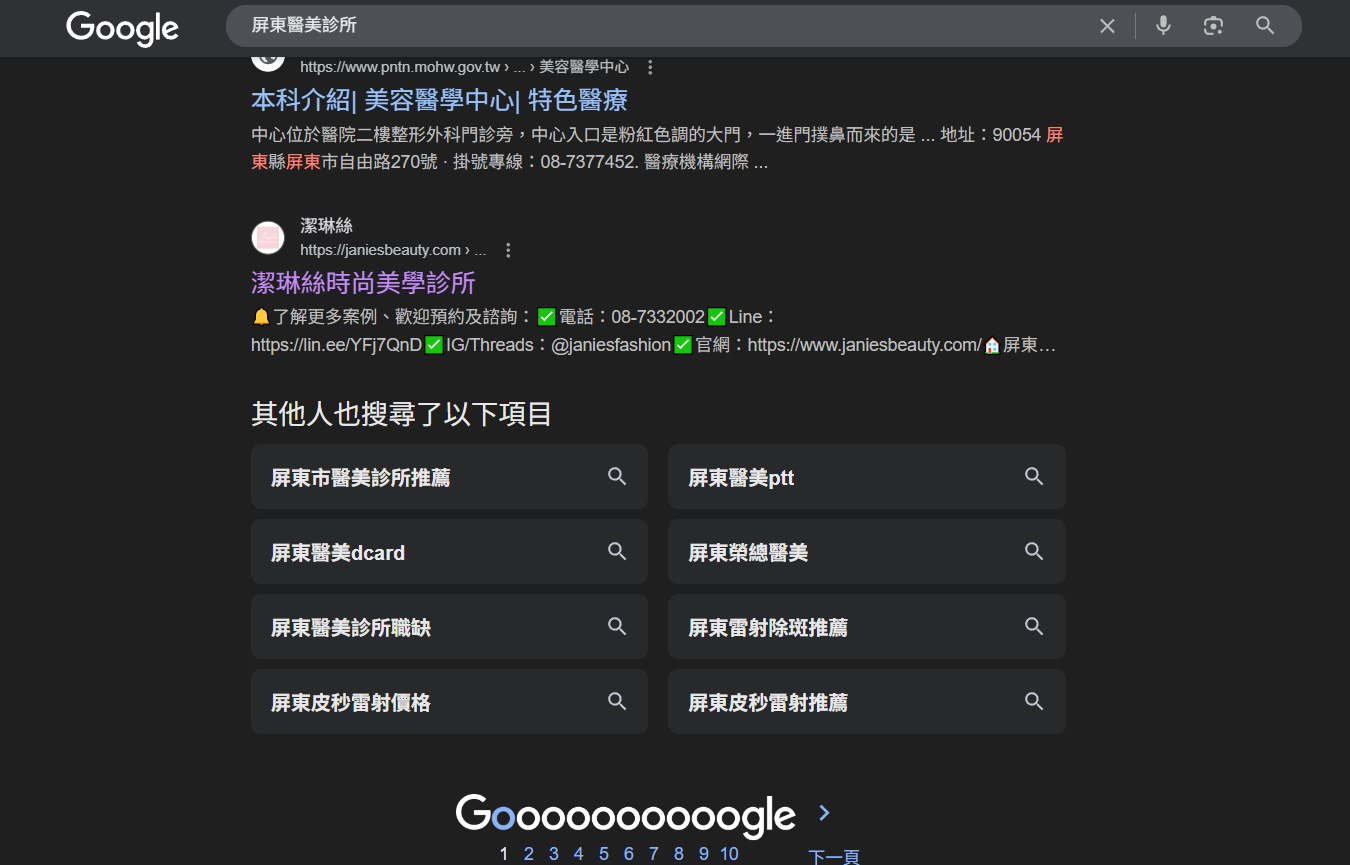This screenshot has width=1350, height=865.
Task: Click the magnifier icon in 屏東皮秒雷射價格
Action: click(617, 701)
